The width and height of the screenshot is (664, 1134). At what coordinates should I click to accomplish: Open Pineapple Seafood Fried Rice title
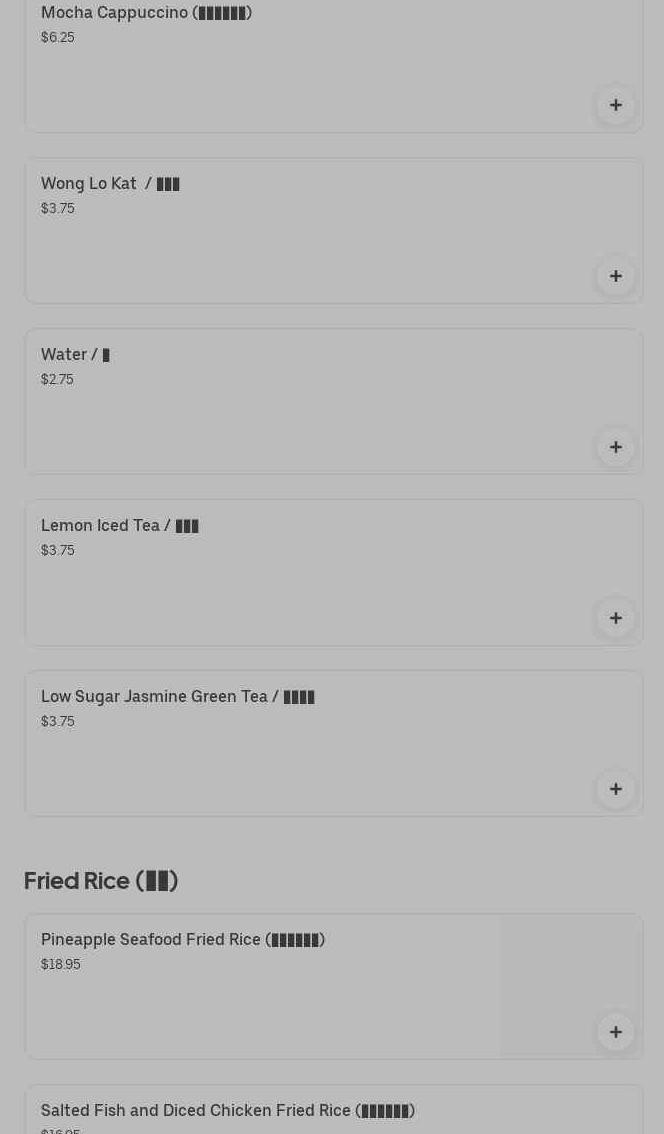click(x=183, y=940)
